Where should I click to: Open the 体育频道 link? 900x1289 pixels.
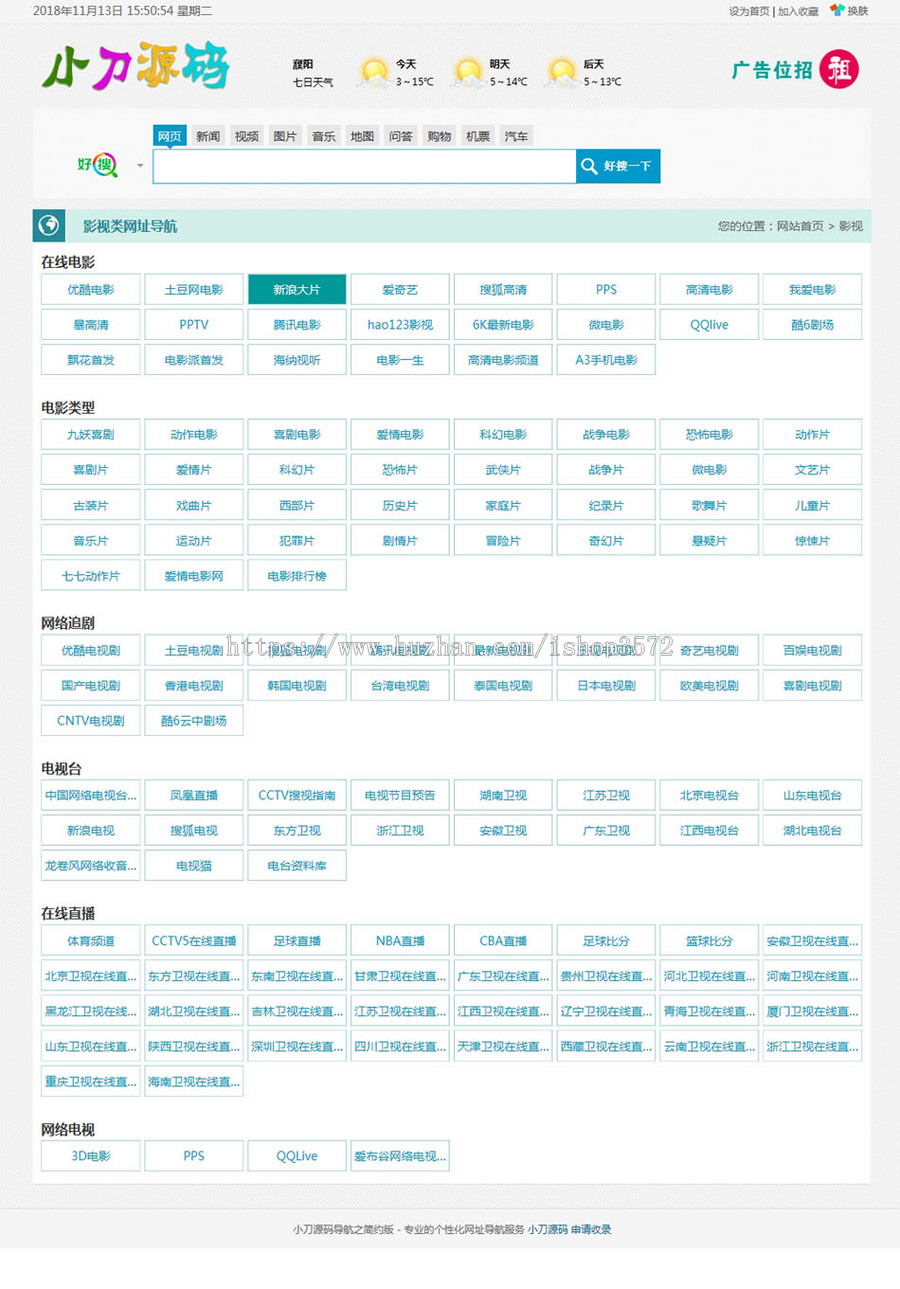click(x=91, y=941)
